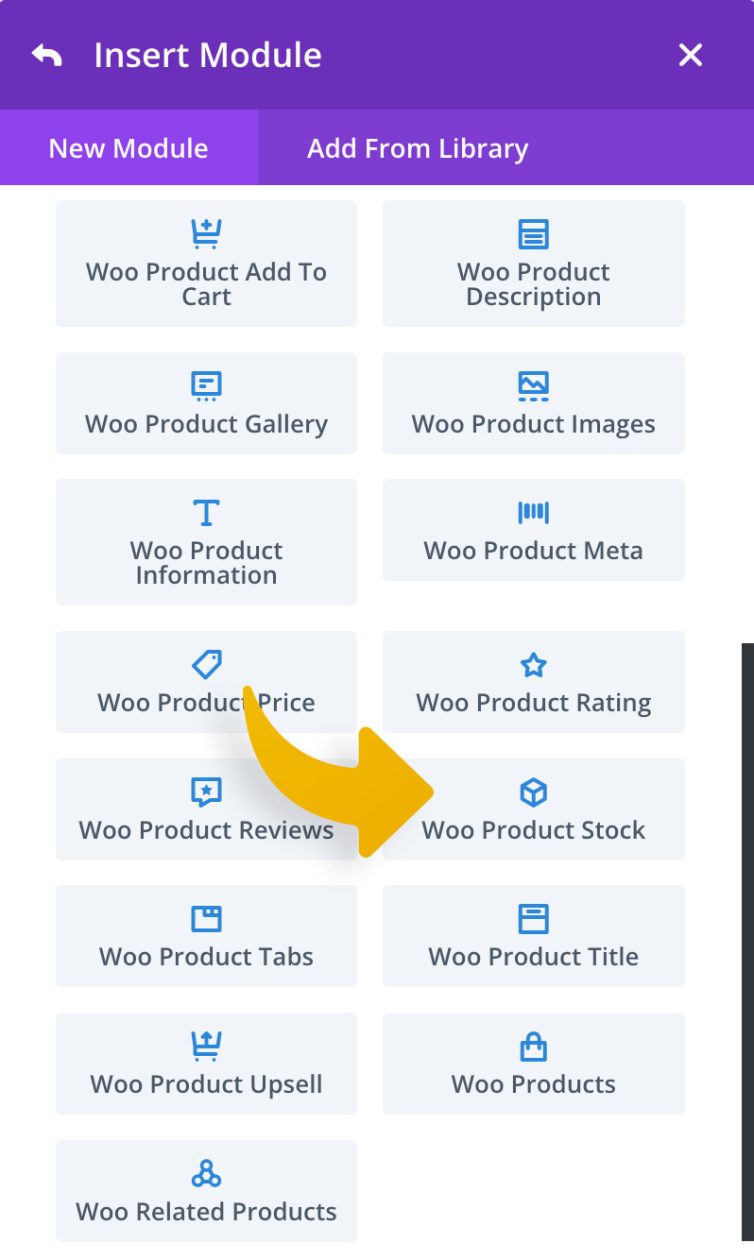This screenshot has height=1260, width=754.
Task: Select the Woo Product Gallery icon
Action: point(206,385)
